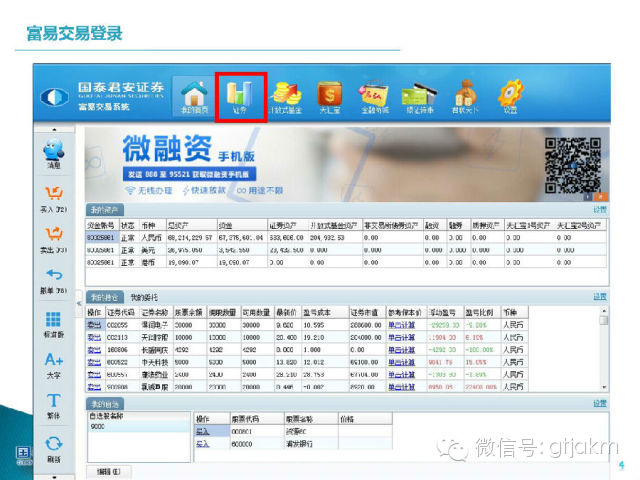This screenshot has width=640, height=480.
Task: Select the 港币 account row in assets table
Action: 345,262
